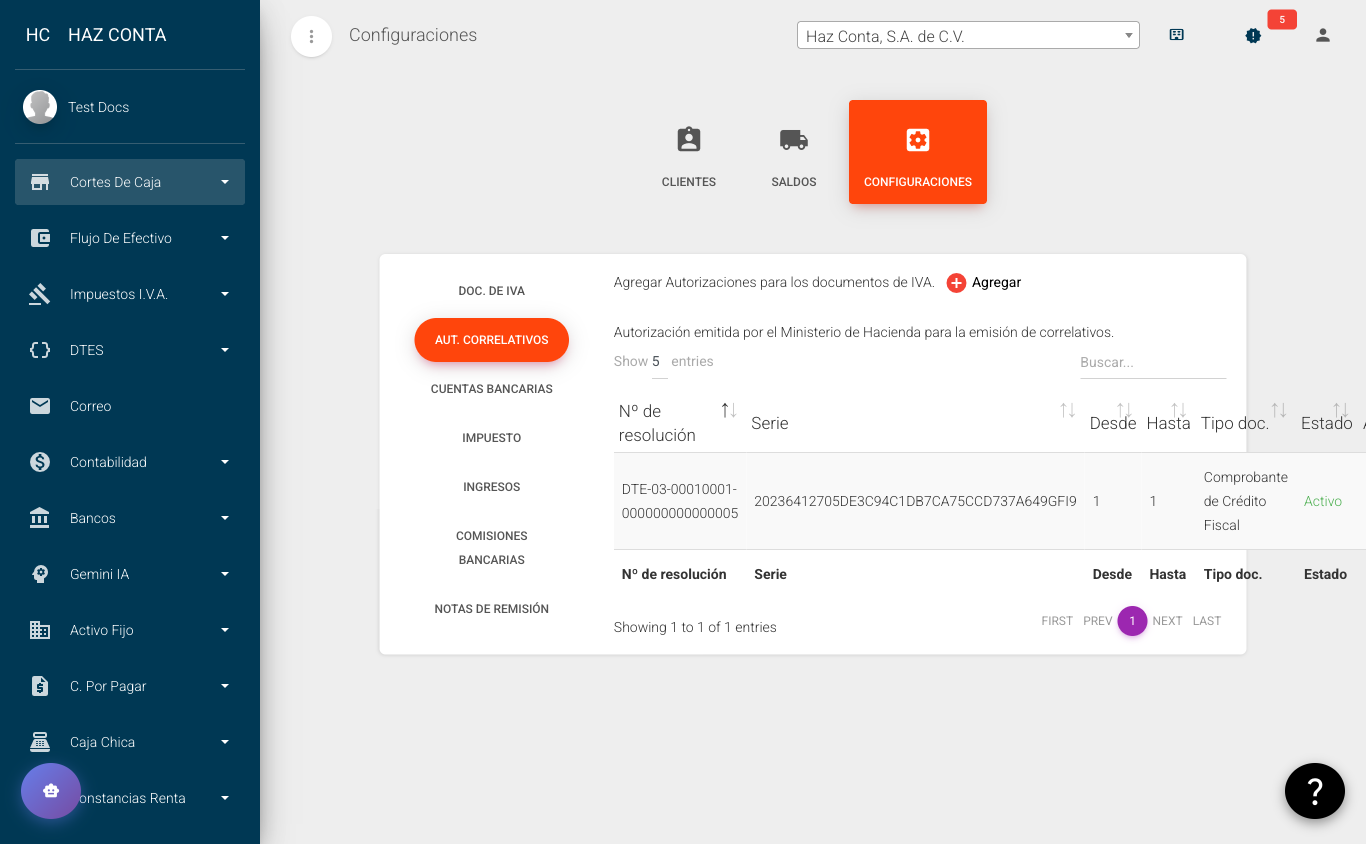Open the purple floating assistant button
This screenshot has width=1366, height=844.
50,791
